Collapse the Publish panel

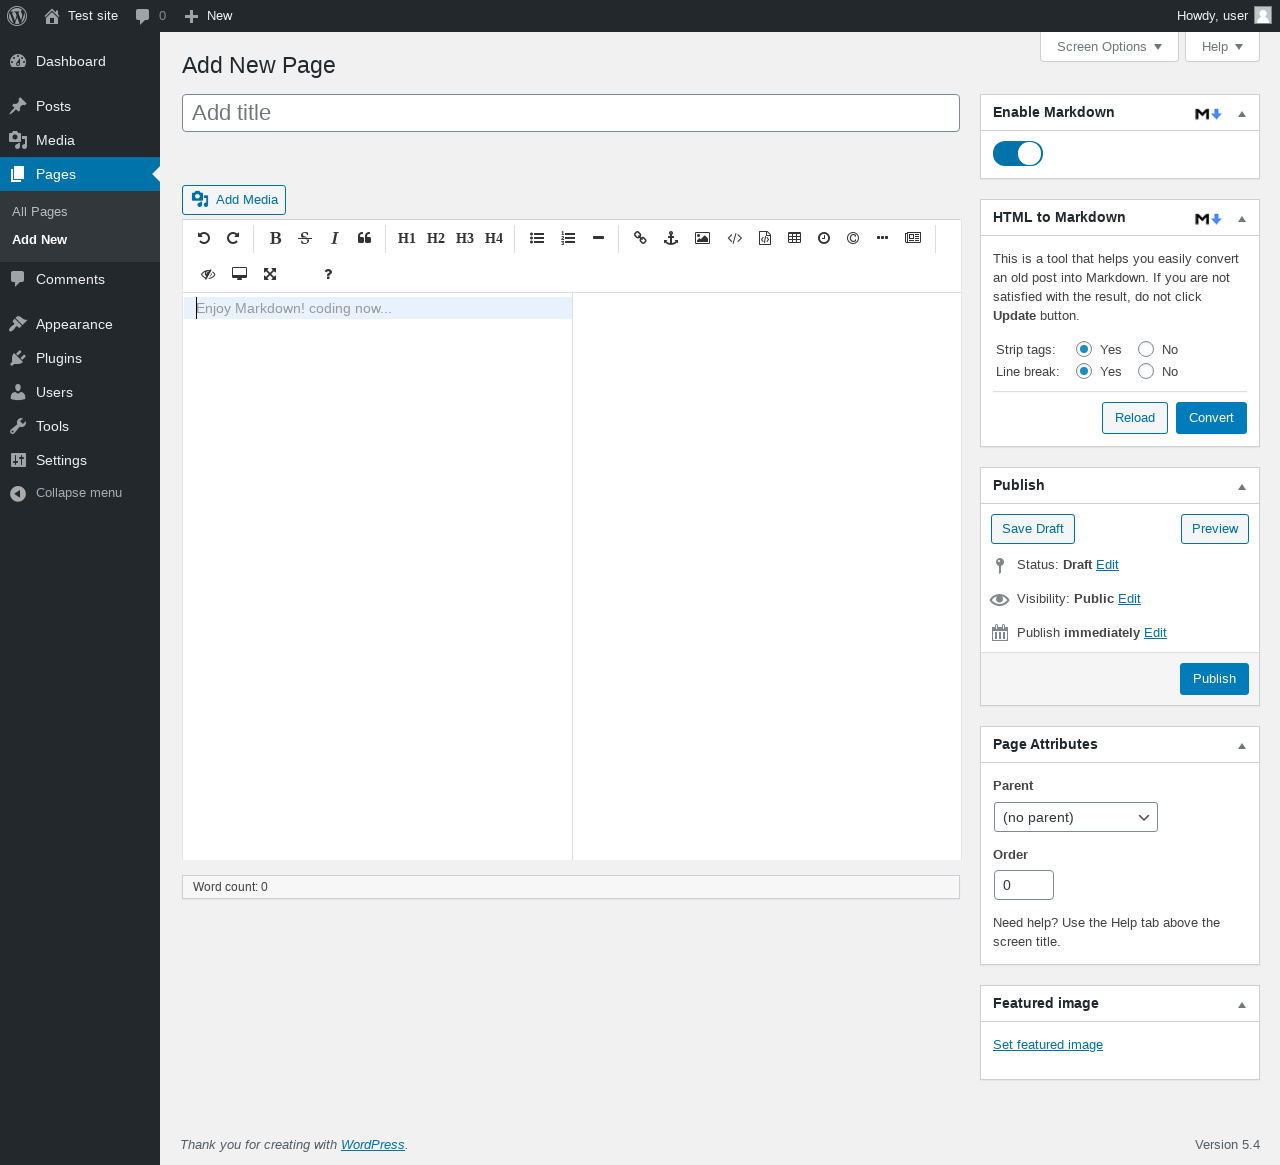coord(1241,486)
